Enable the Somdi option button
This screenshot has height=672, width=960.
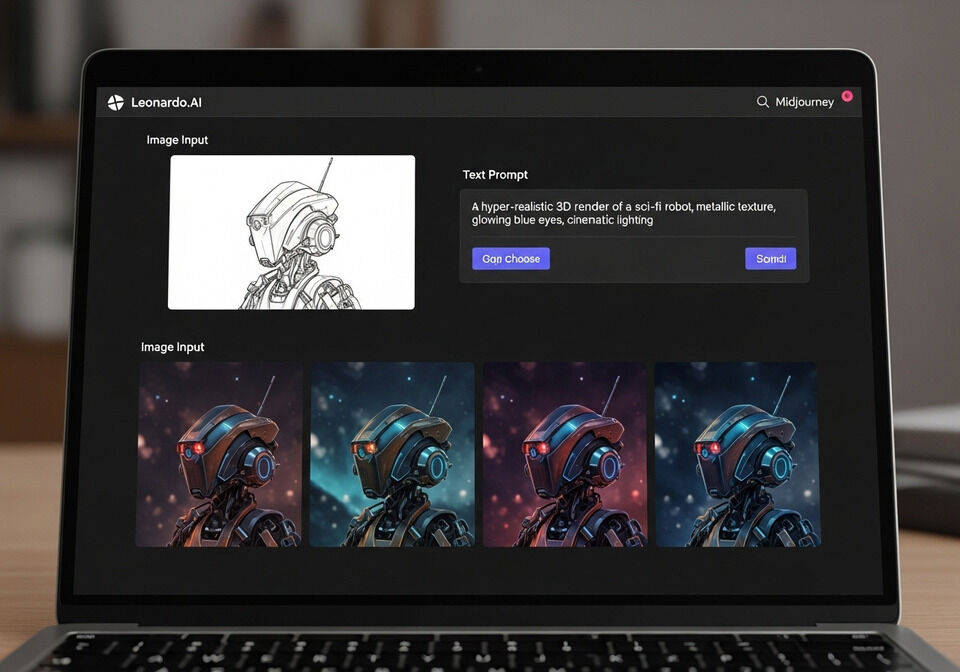pos(770,258)
